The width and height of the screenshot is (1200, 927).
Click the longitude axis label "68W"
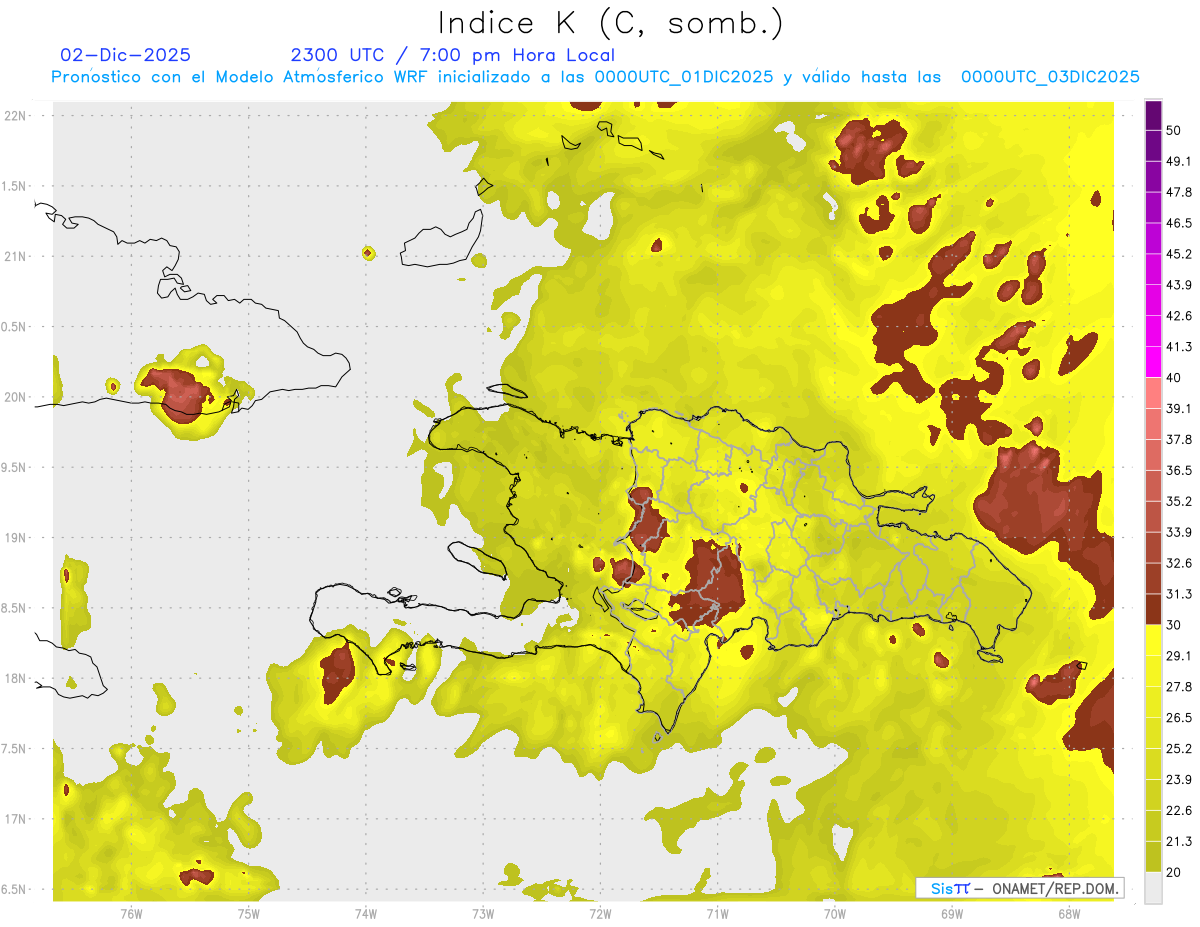pyautogui.click(x=1068, y=913)
